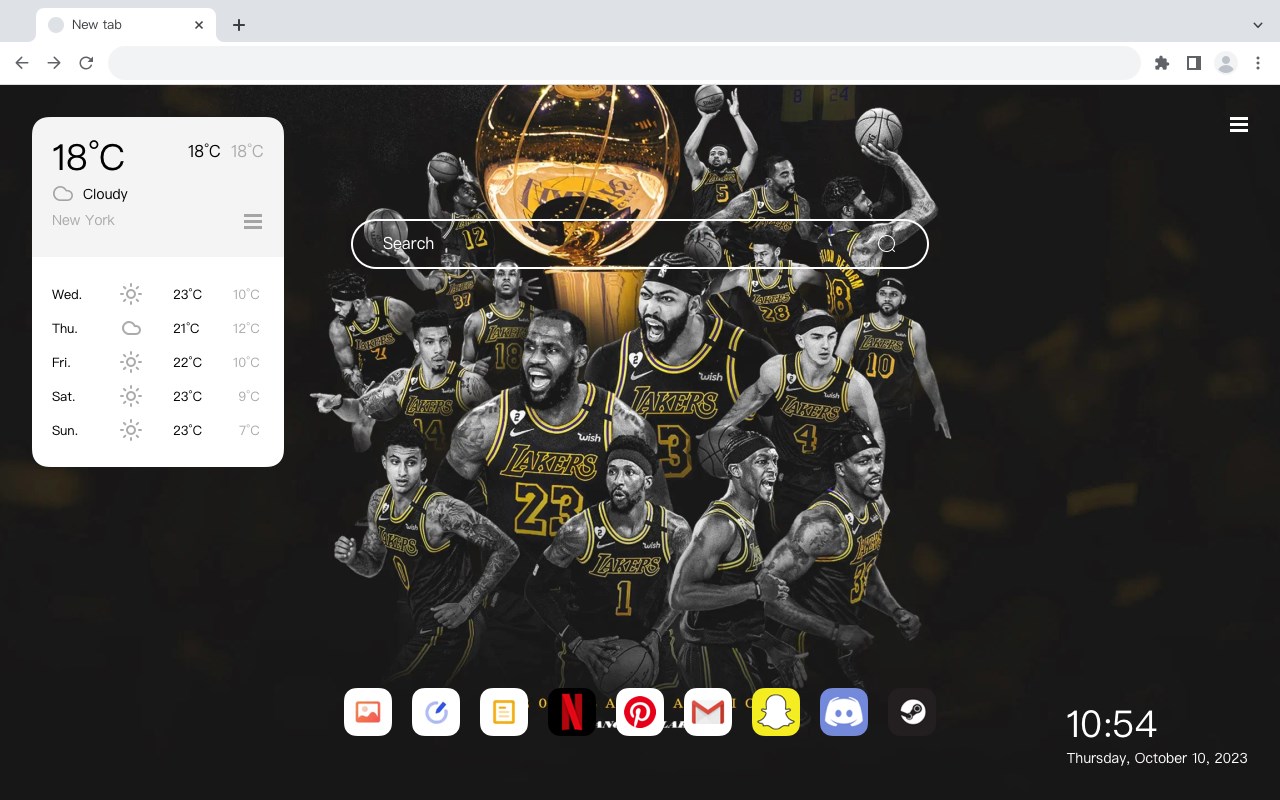Open the hamburger menu on the new tab page
The height and width of the screenshot is (800, 1280).
coord(1239,124)
